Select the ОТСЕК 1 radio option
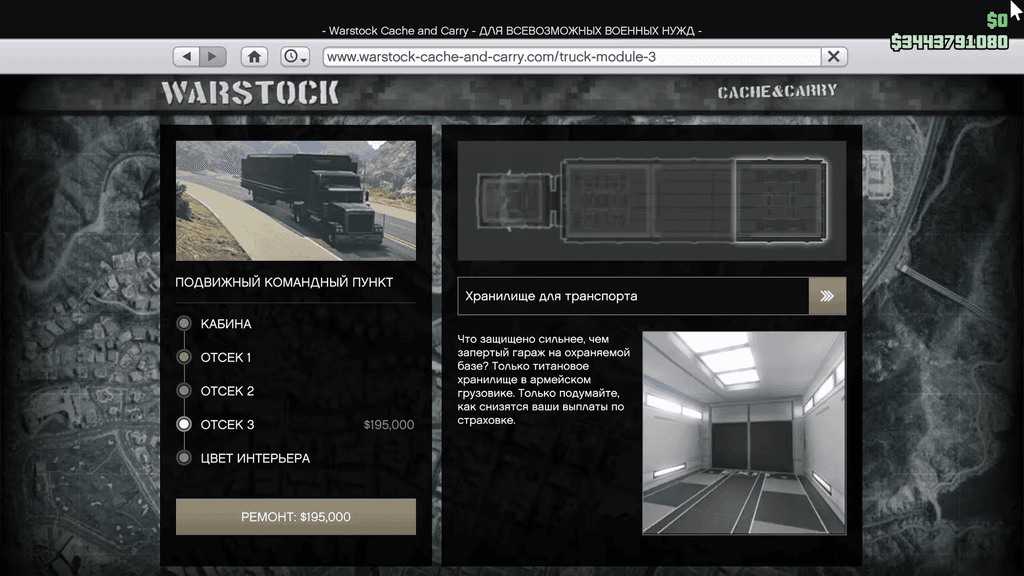The image size is (1024, 576). tap(184, 357)
